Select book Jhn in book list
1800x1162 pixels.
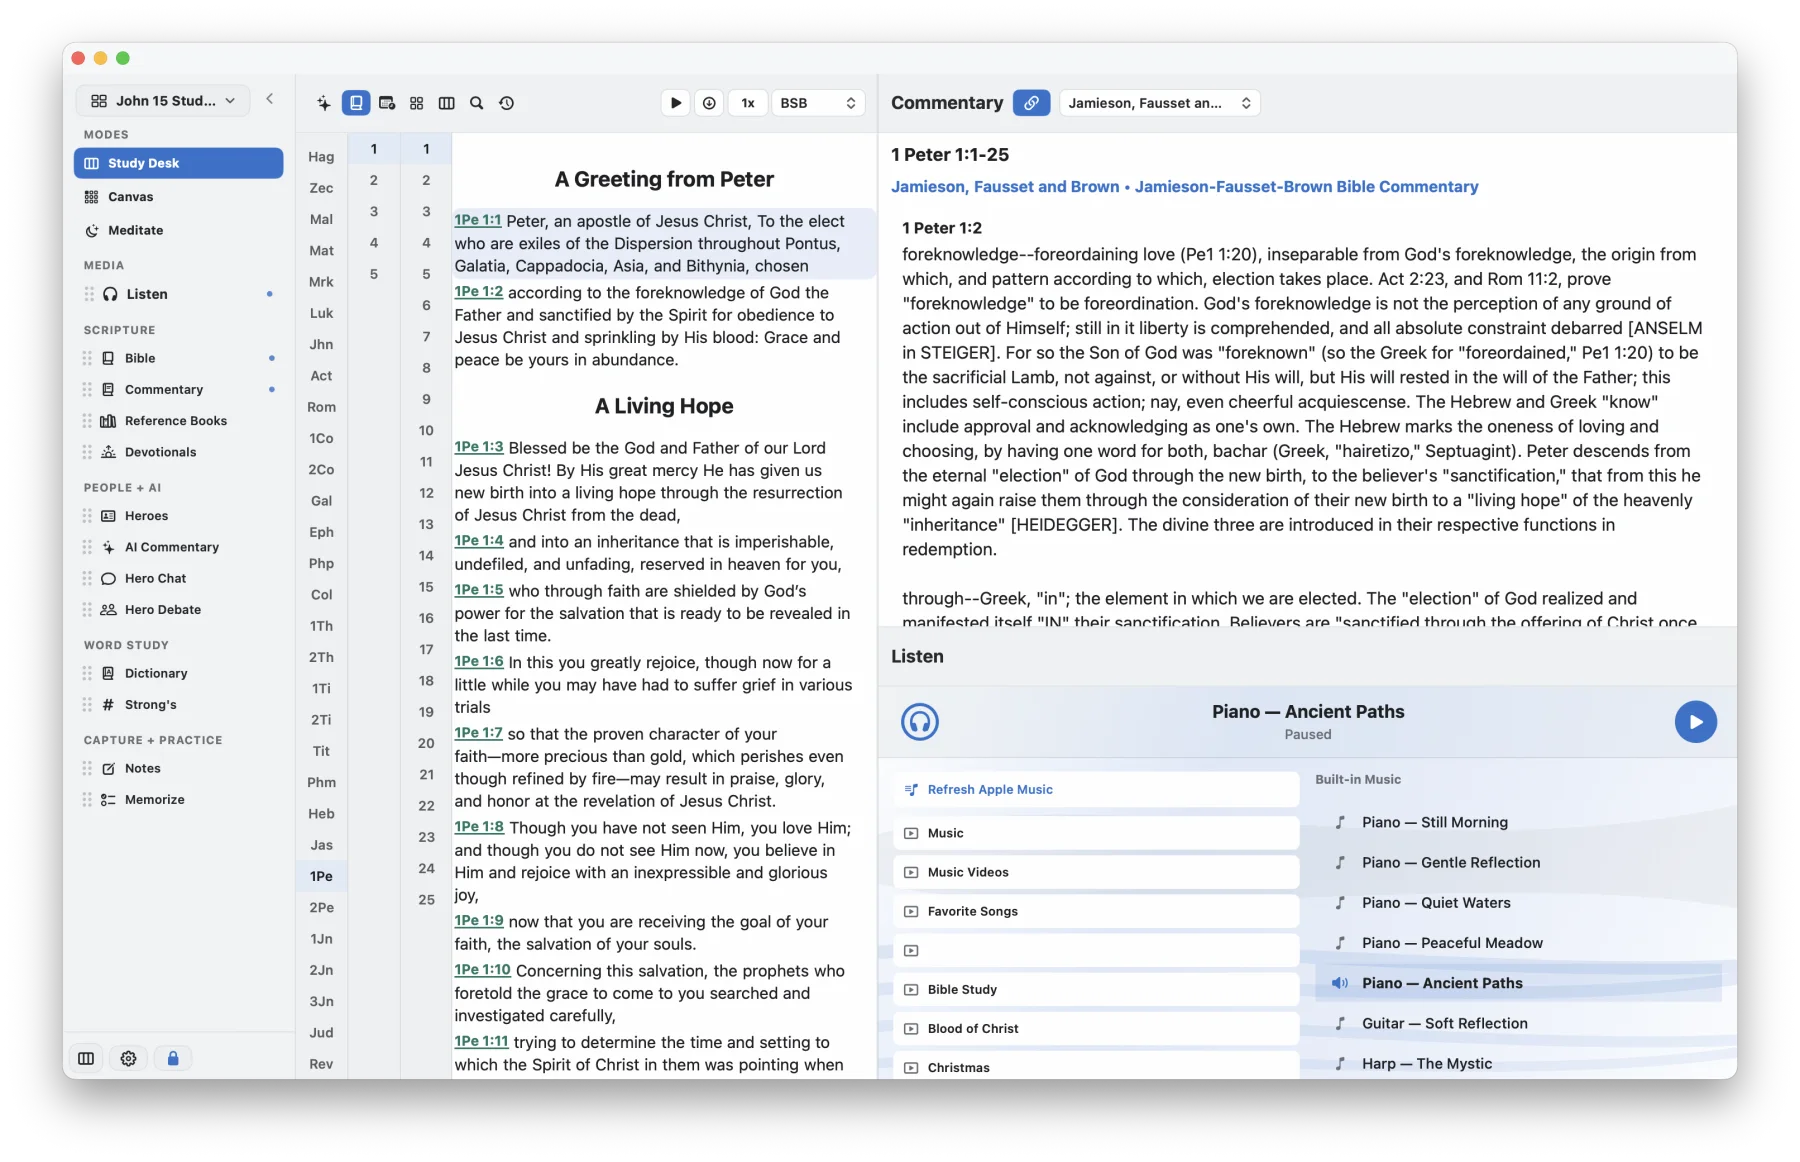pyautogui.click(x=321, y=344)
